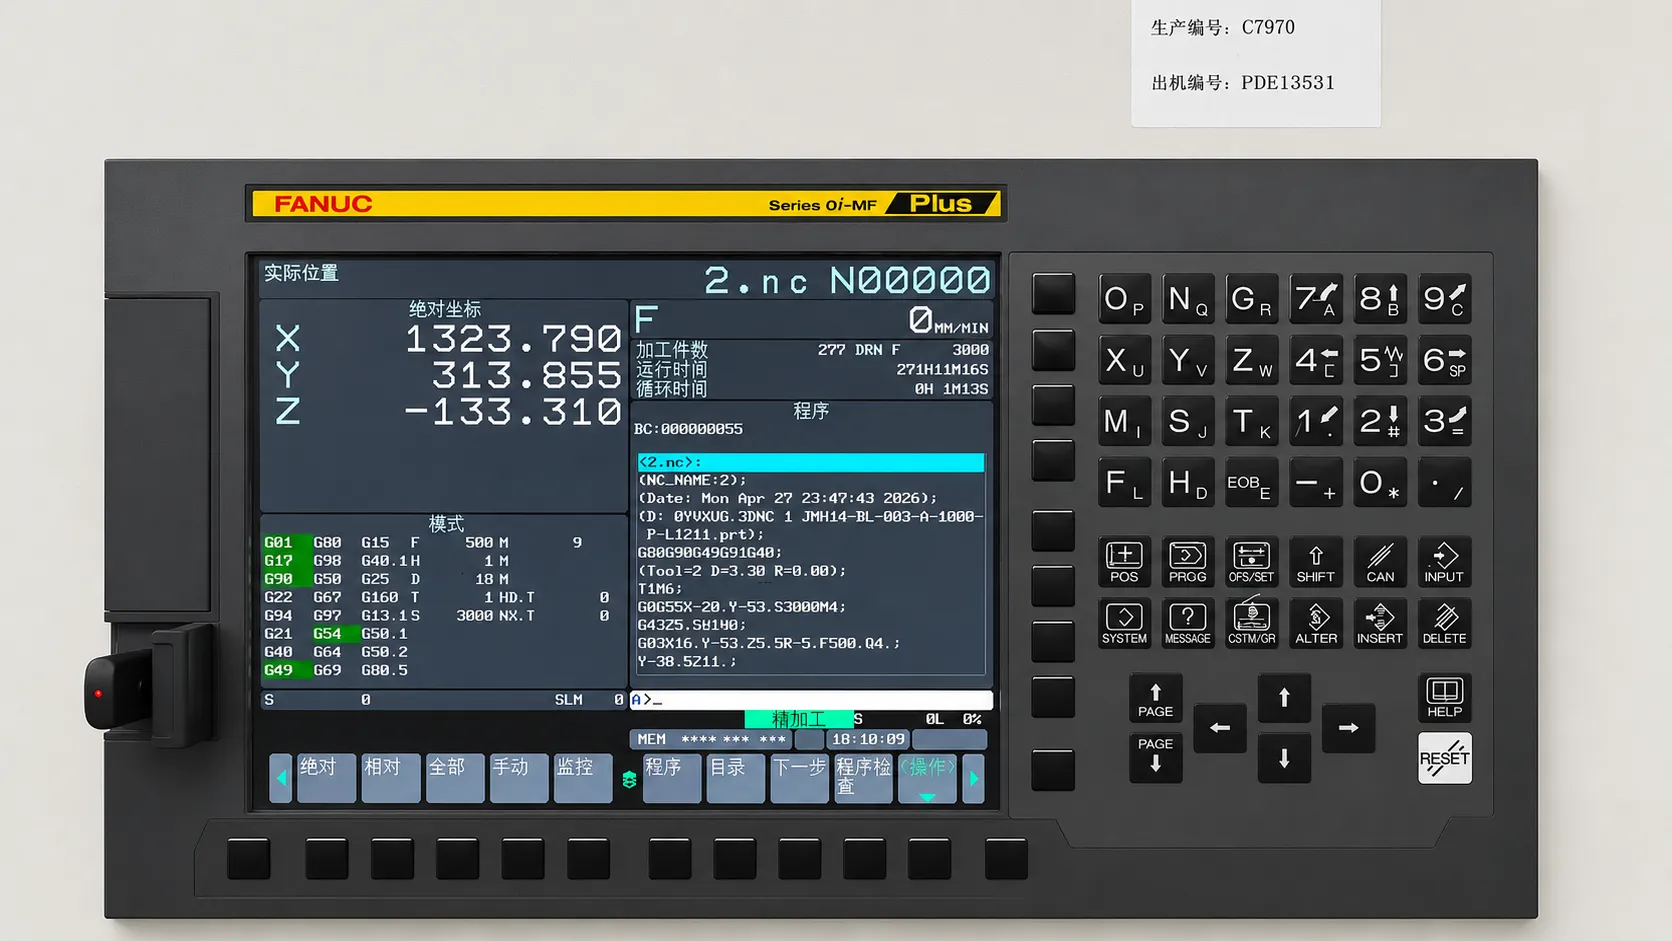Screen dimensions: 1672x941
Task: Show alarms with the MESSAGE key
Action: (x=1188, y=624)
